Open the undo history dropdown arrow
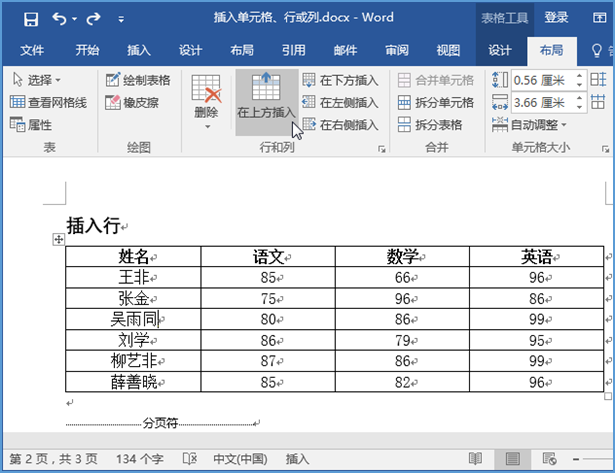The width and height of the screenshot is (615, 473). tap(75, 19)
